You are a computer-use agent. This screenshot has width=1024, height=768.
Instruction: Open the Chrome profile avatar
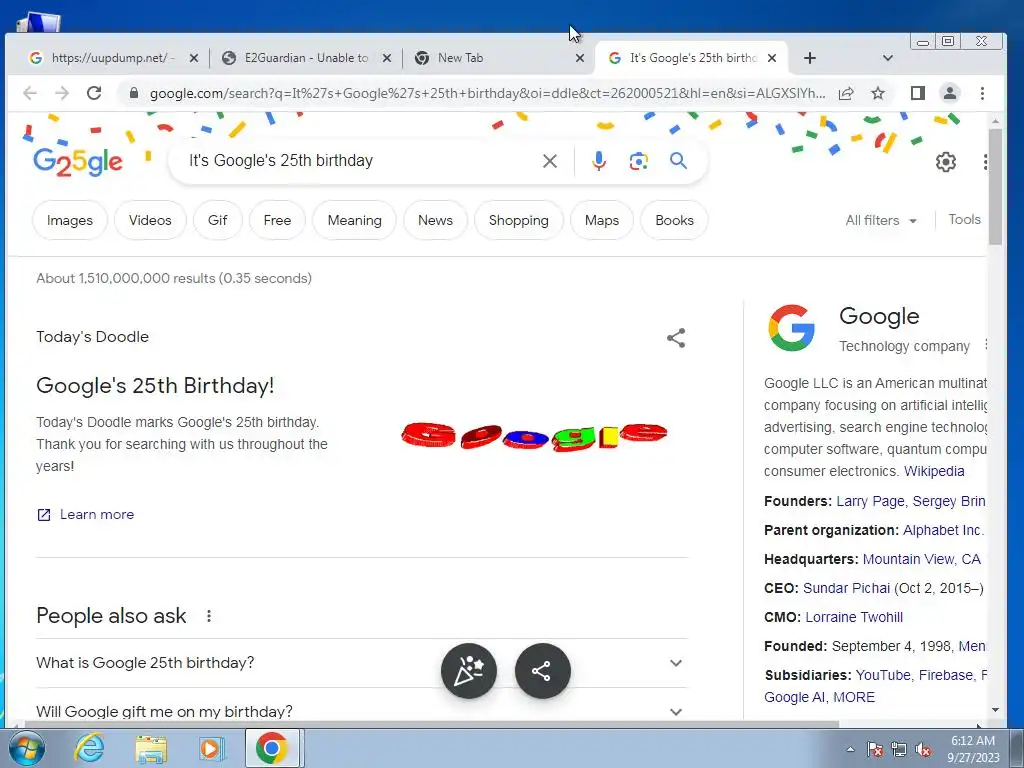click(x=950, y=93)
